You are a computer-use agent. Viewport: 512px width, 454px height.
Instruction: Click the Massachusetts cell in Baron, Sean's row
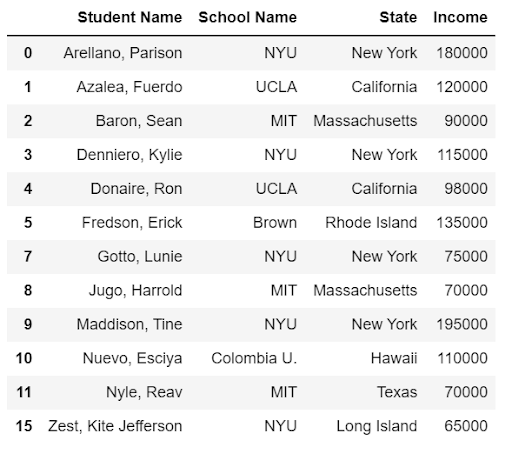point(365,121)
